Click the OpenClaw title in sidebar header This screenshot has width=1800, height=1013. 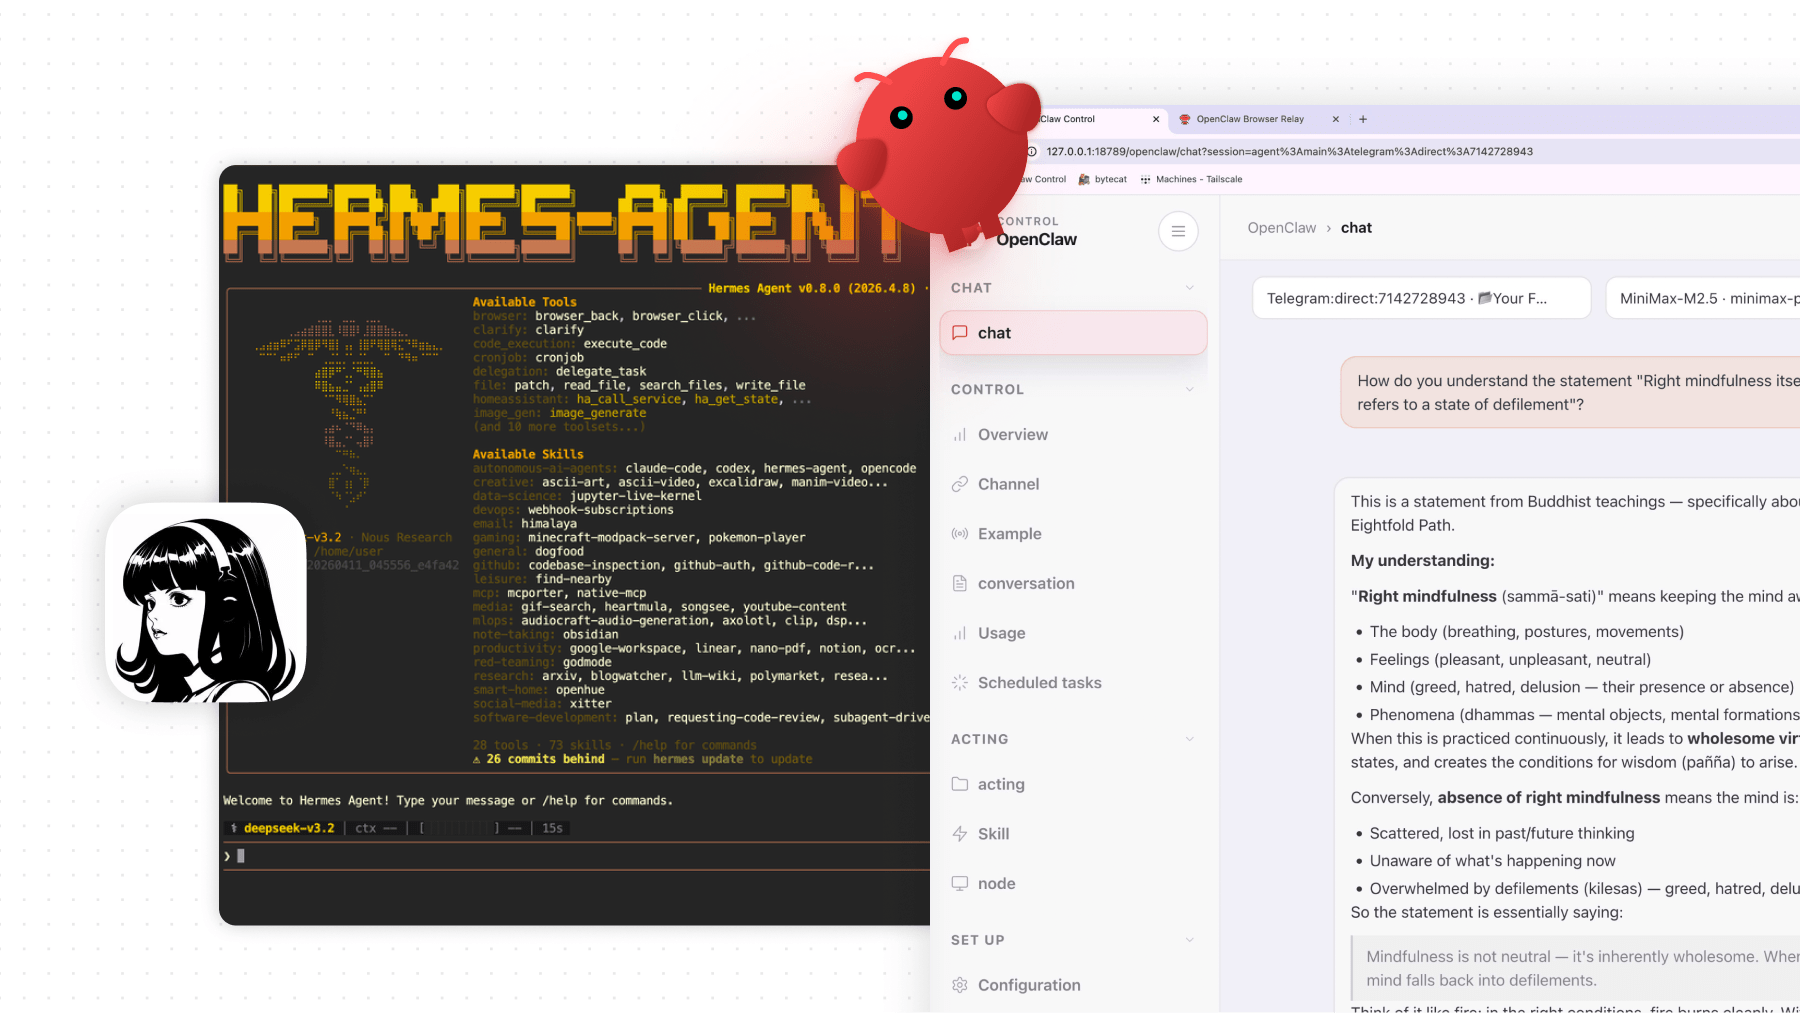1036,240
